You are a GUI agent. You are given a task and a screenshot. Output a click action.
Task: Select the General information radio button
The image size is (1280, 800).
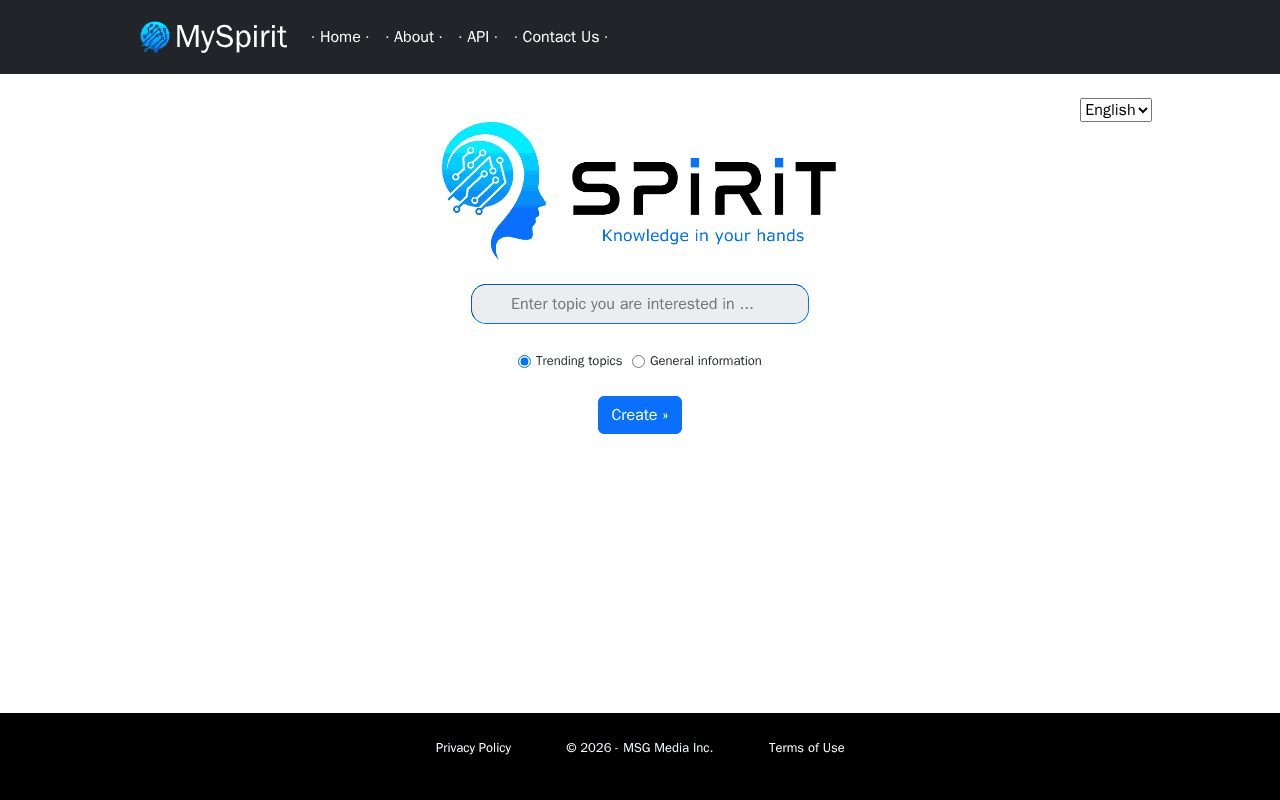(638, 361)
